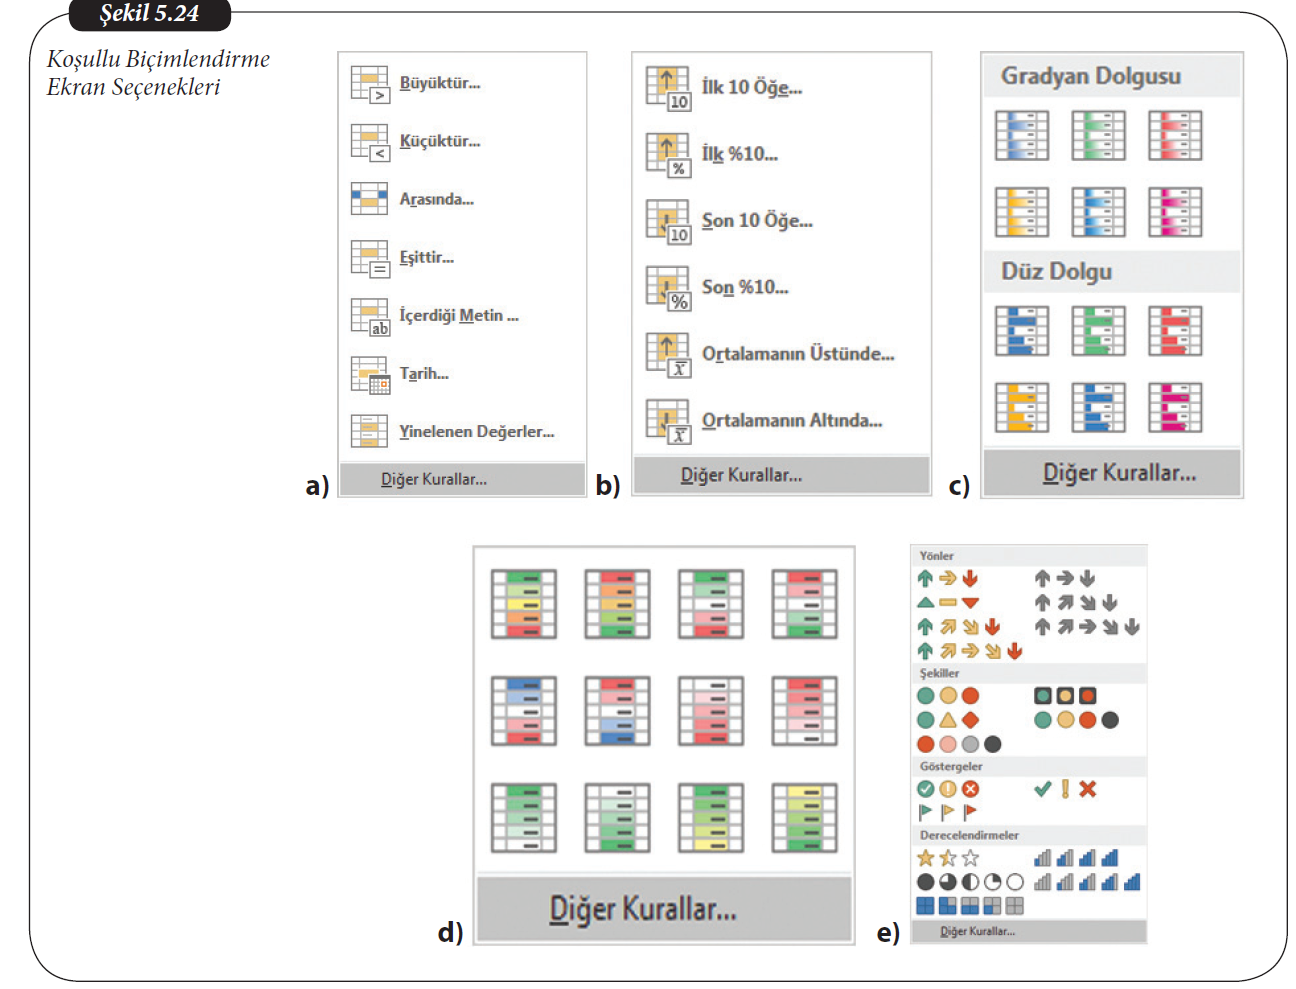Open Diğer Kurallar below color scales
Image resolution: width=1296 pixels, height=989 pixels.
(x=642, y=909)
